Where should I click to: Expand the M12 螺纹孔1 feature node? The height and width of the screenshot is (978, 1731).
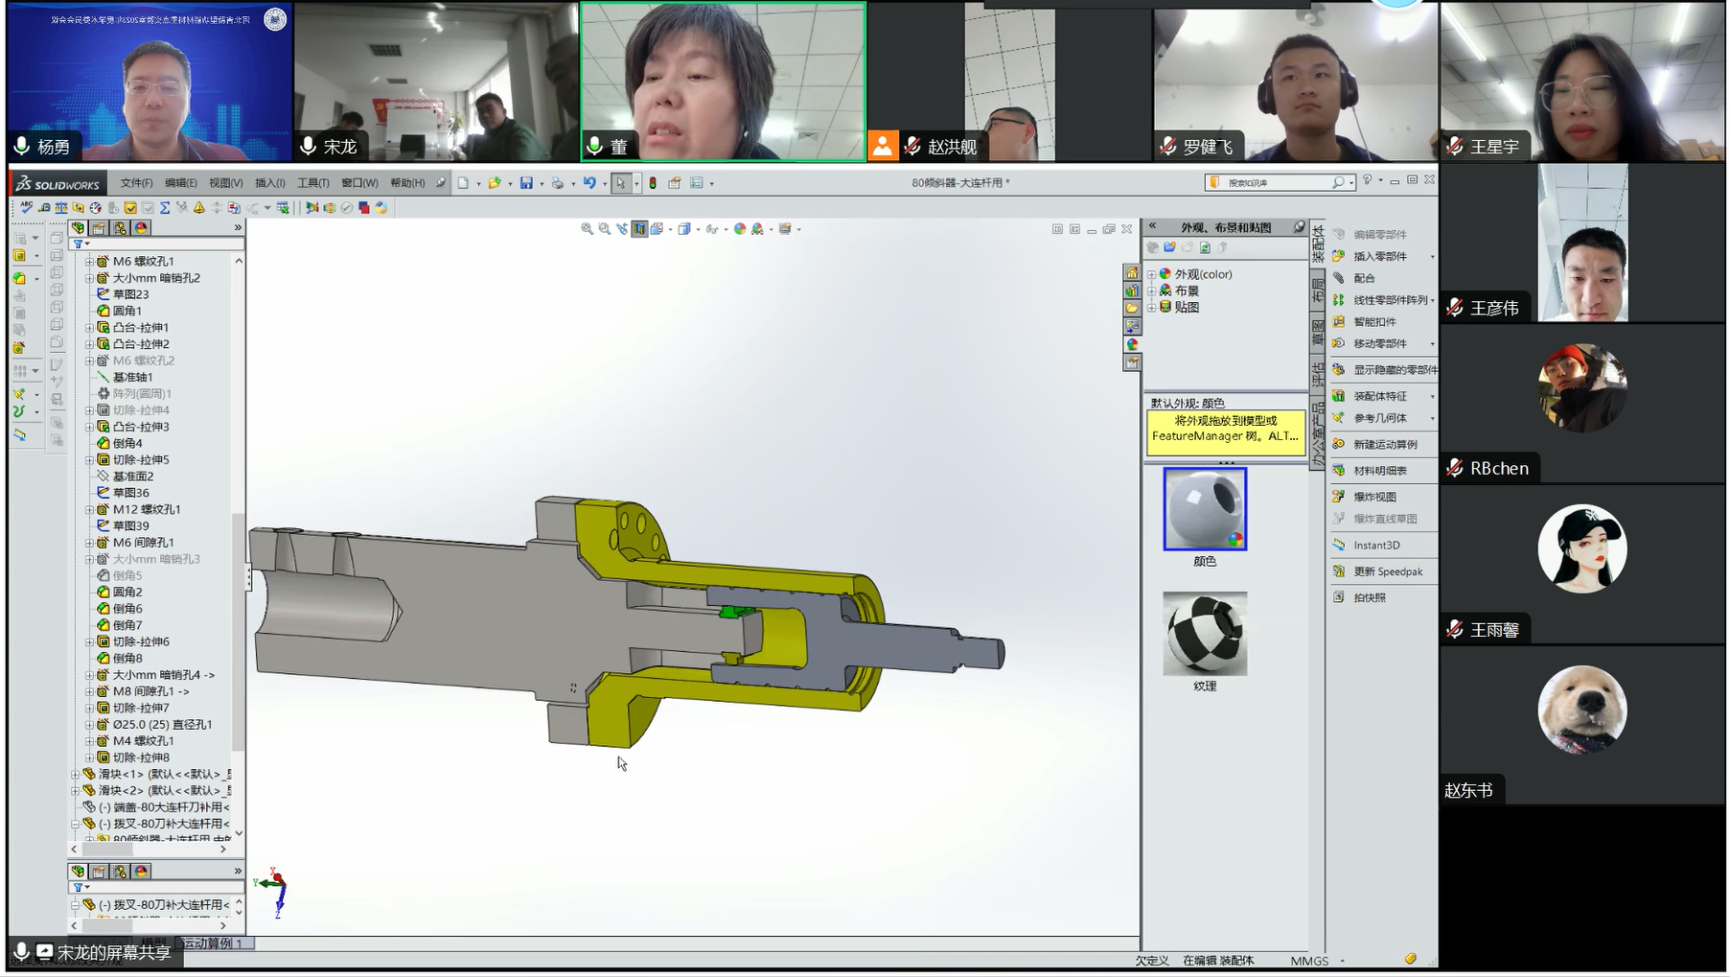(x=89, y=510)
